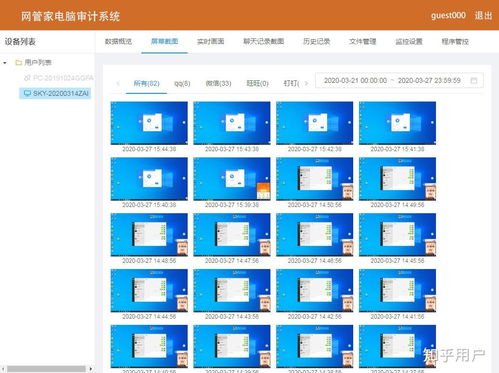Click the left arrow of filter tabs
Image resolution: width=499 pixels, height=373 pixels.
tap(118, 83)
